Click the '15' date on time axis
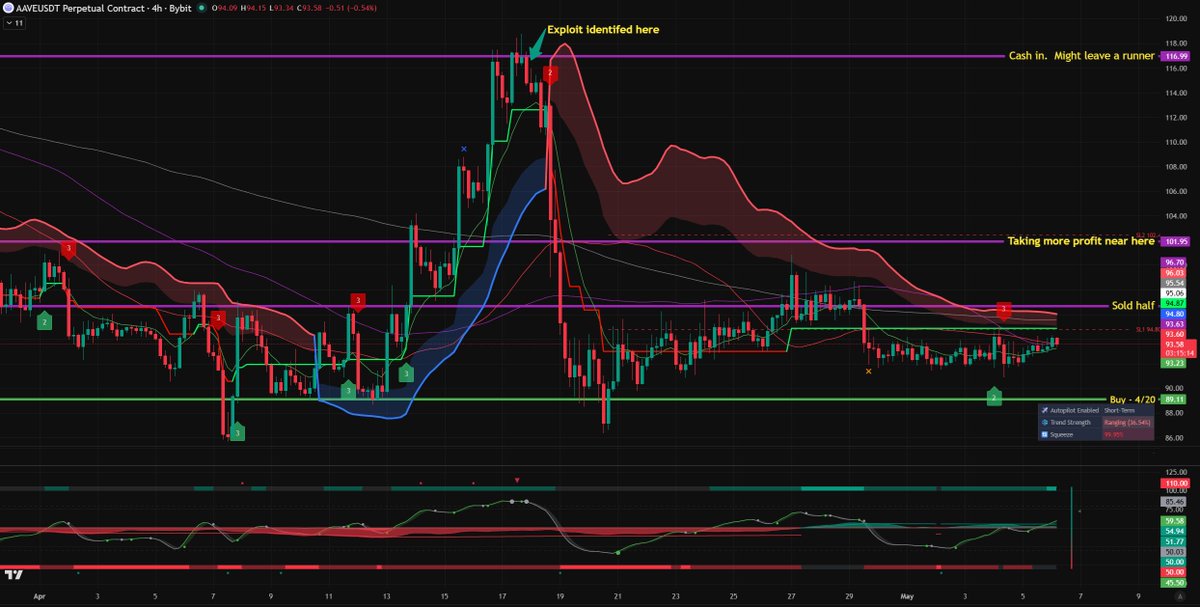The image size is (1200, 607). [444, 594]
